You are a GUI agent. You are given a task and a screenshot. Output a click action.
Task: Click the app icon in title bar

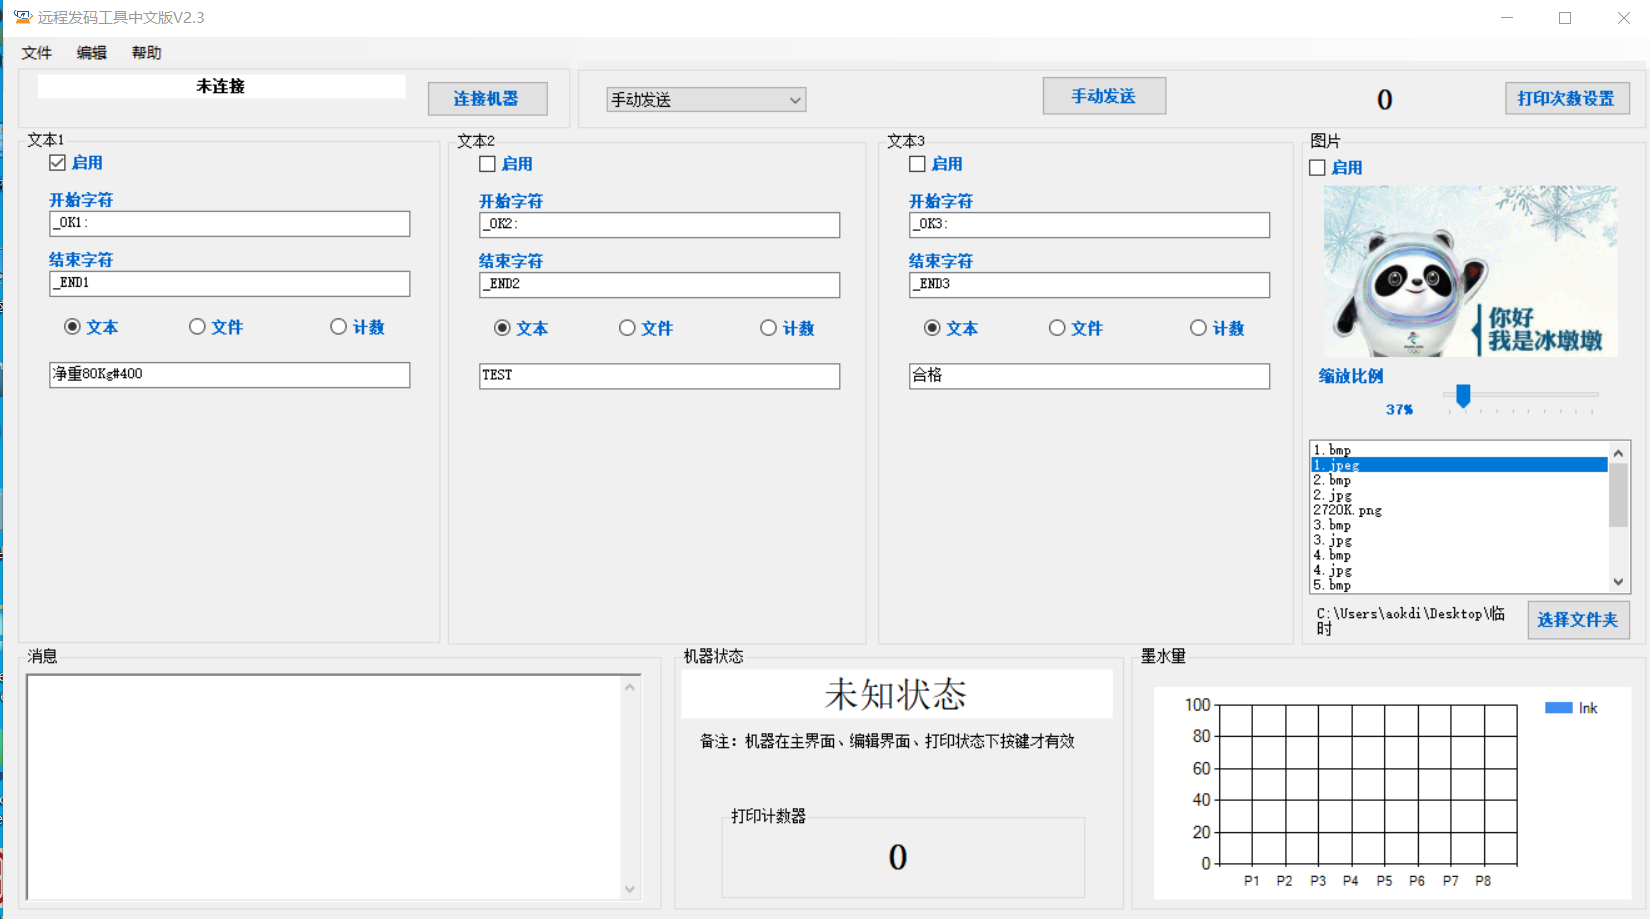pyautogui.click(x=22, y=17)
